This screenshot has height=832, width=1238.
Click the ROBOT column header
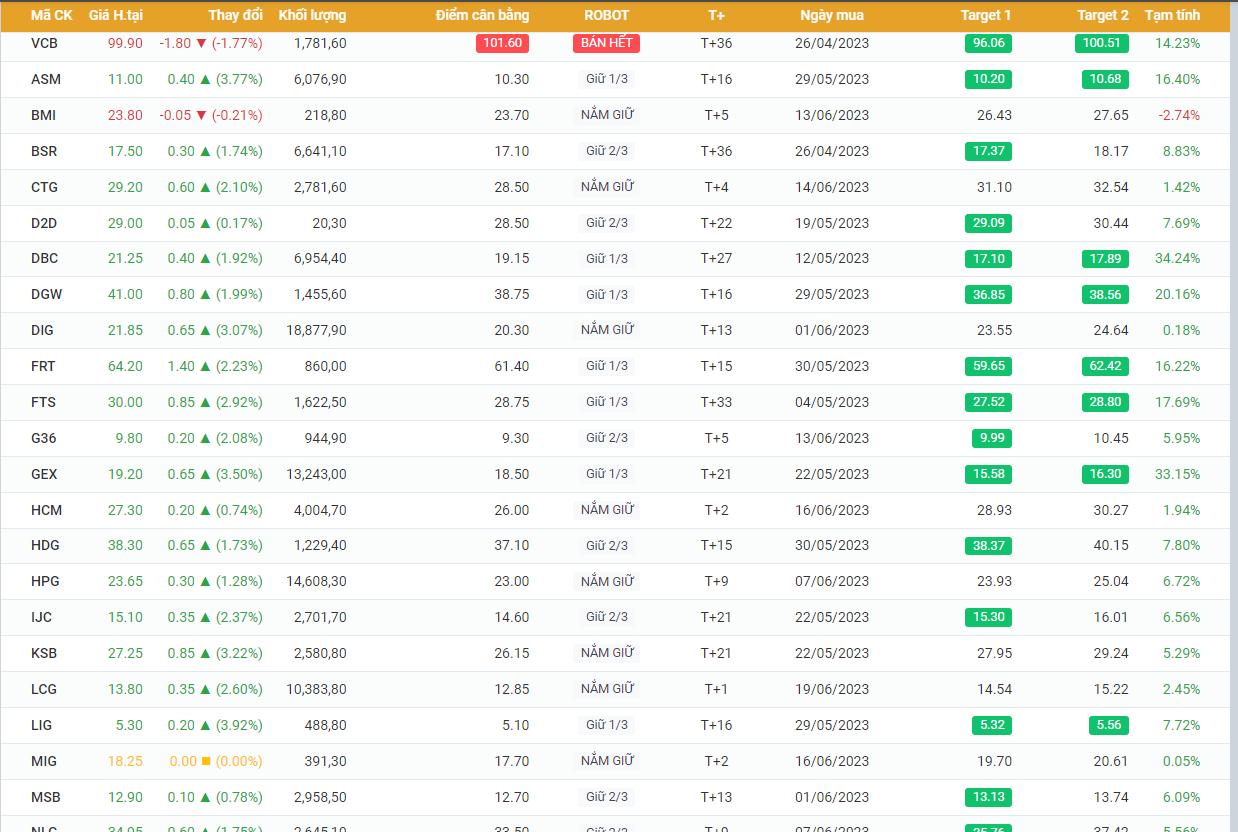pos(606,15)
